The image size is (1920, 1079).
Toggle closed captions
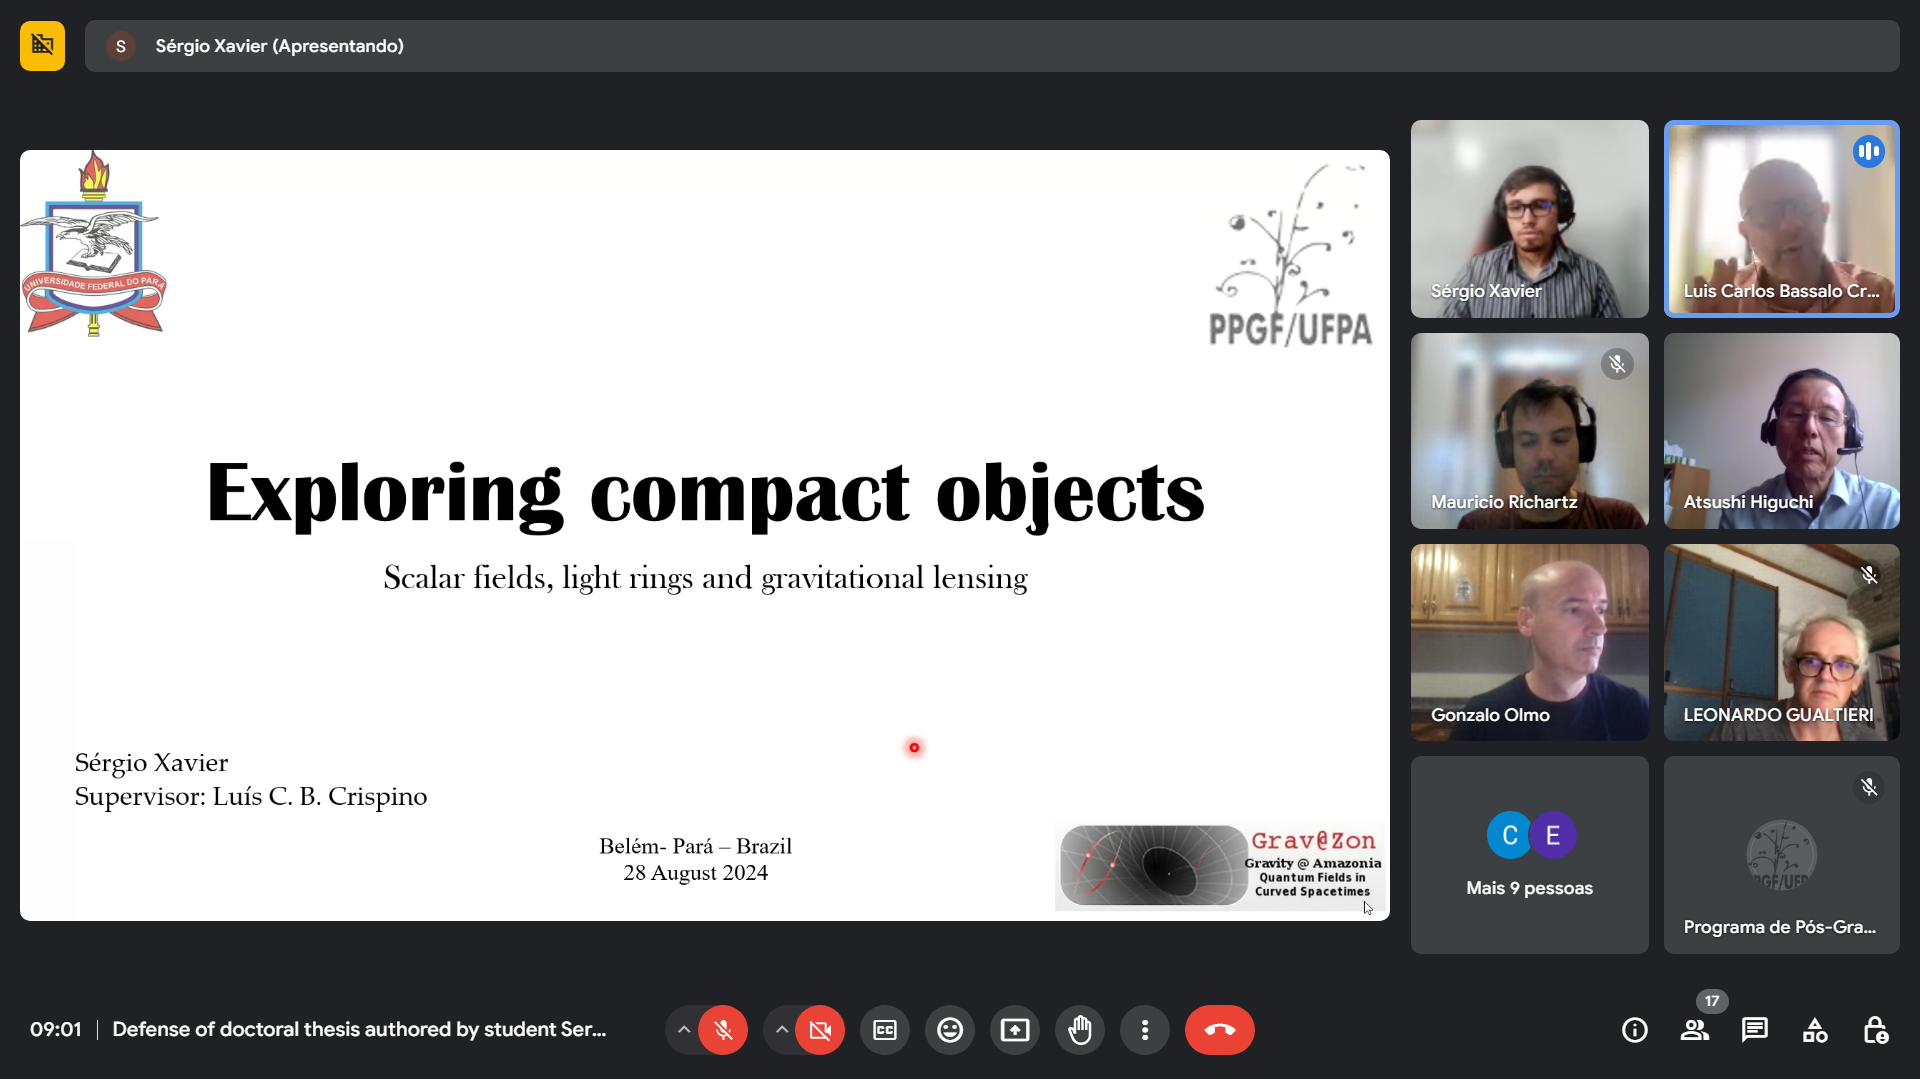click(x=885, y=1030)
